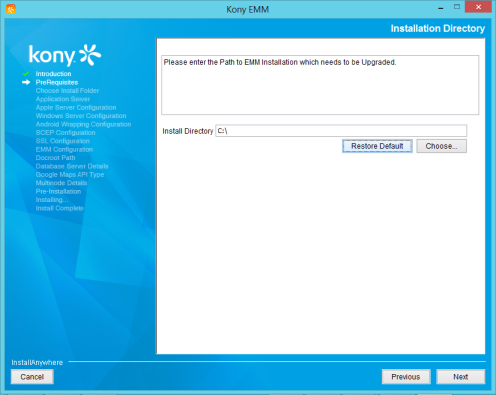Viewport: 496px width, 395px height.
Task: Click the Kony EMM window title
Action: point(248,9)
